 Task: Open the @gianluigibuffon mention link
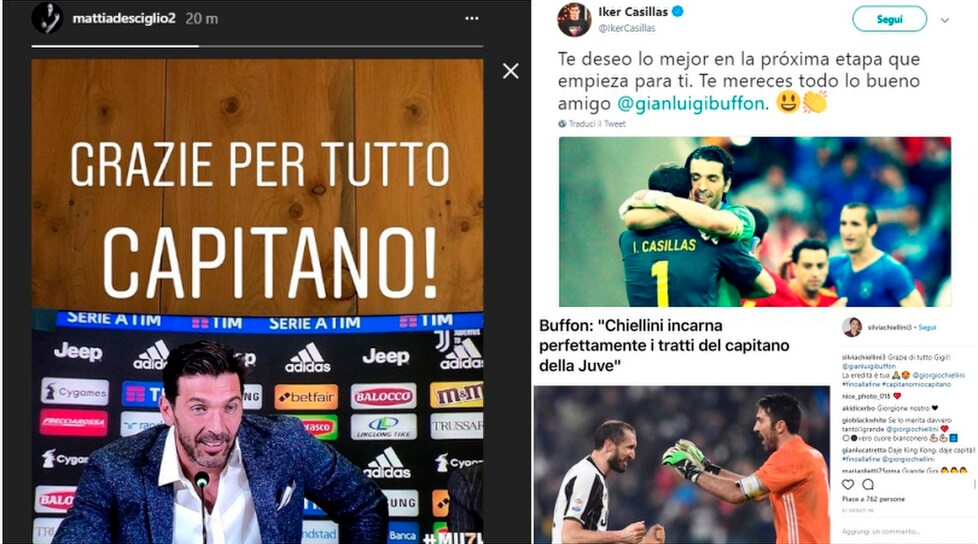point(690,103)
